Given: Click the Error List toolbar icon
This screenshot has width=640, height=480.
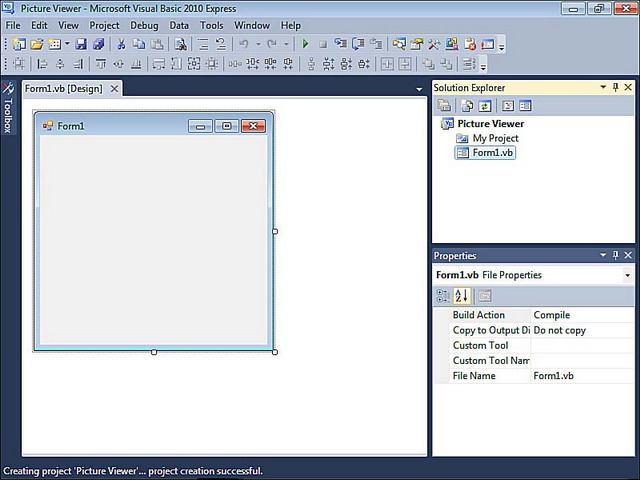Looking at the screenshot, I should pyautogui.click(x=470, y=44).
